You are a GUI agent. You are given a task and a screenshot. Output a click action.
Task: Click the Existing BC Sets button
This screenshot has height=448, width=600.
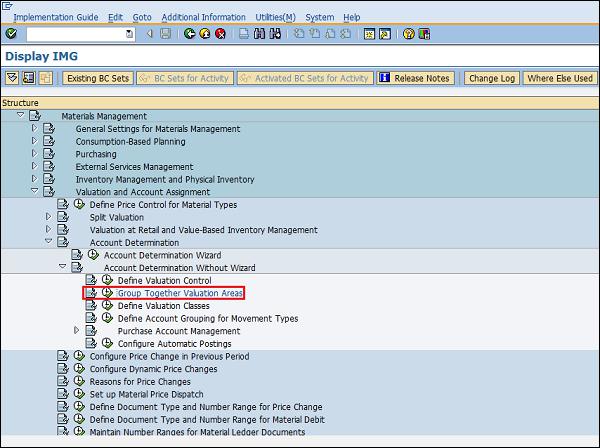tap(97, 78)
